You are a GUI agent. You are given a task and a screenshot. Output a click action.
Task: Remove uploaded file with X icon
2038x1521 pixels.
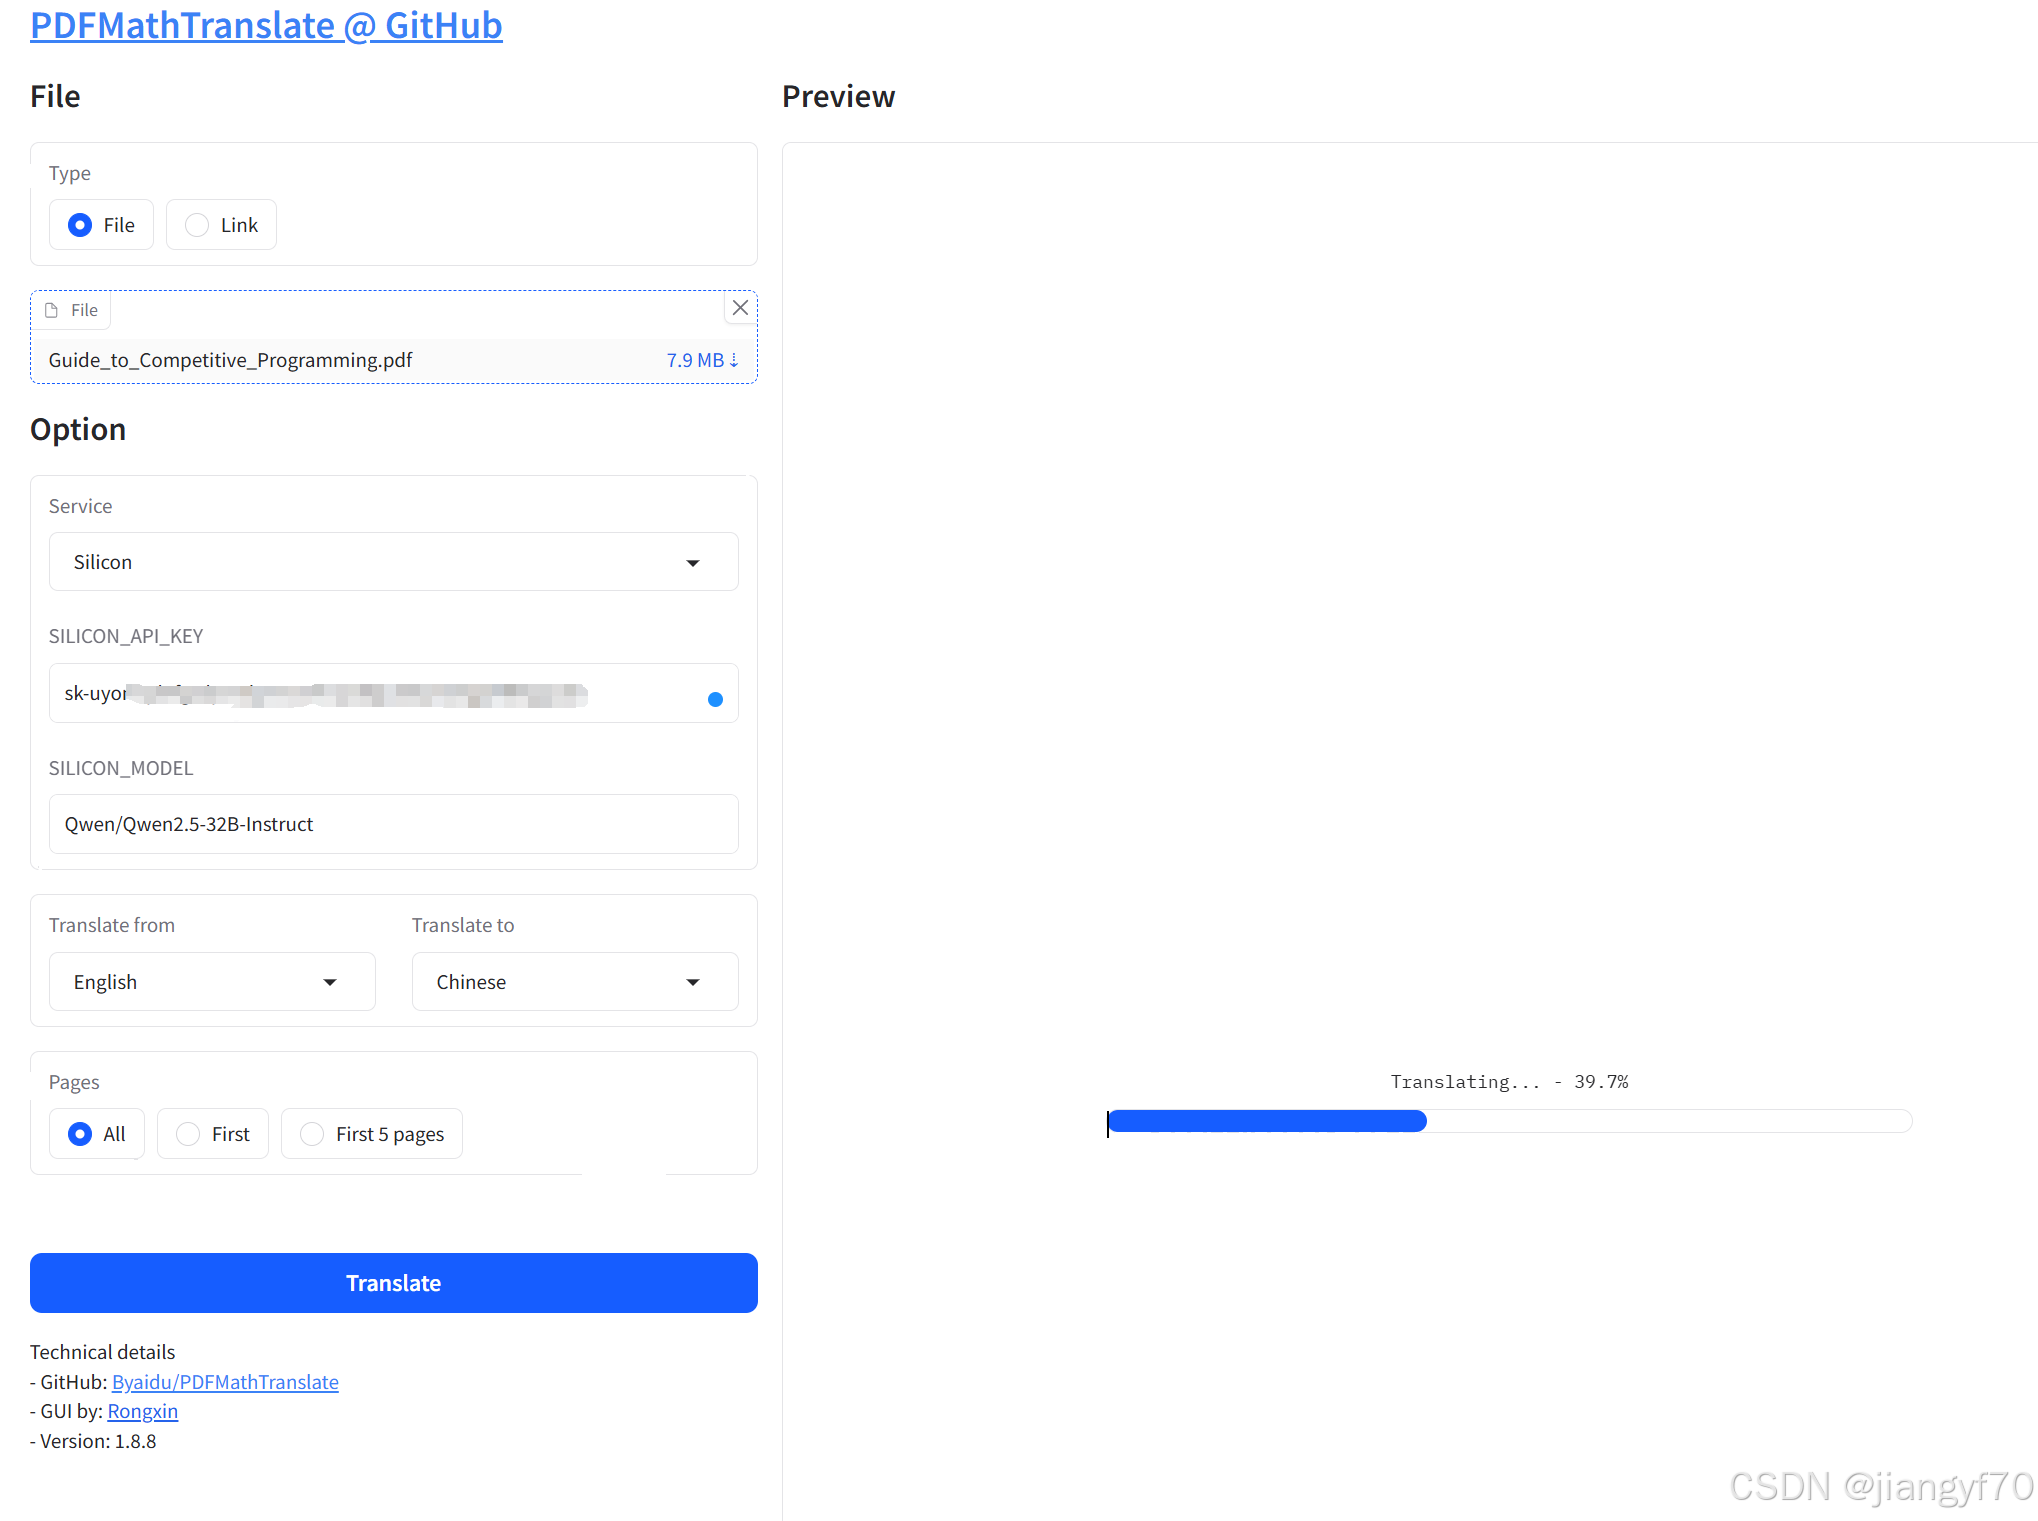(x=740, y=308)
